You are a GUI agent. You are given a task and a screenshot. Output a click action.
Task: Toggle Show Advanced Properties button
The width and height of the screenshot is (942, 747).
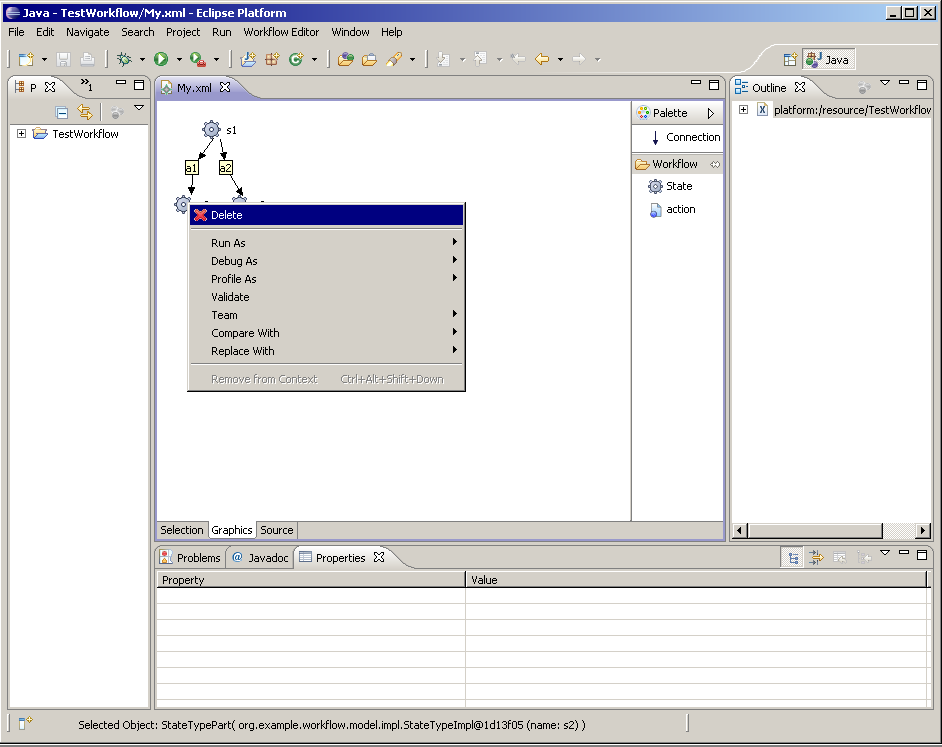[x=816, y=558]
